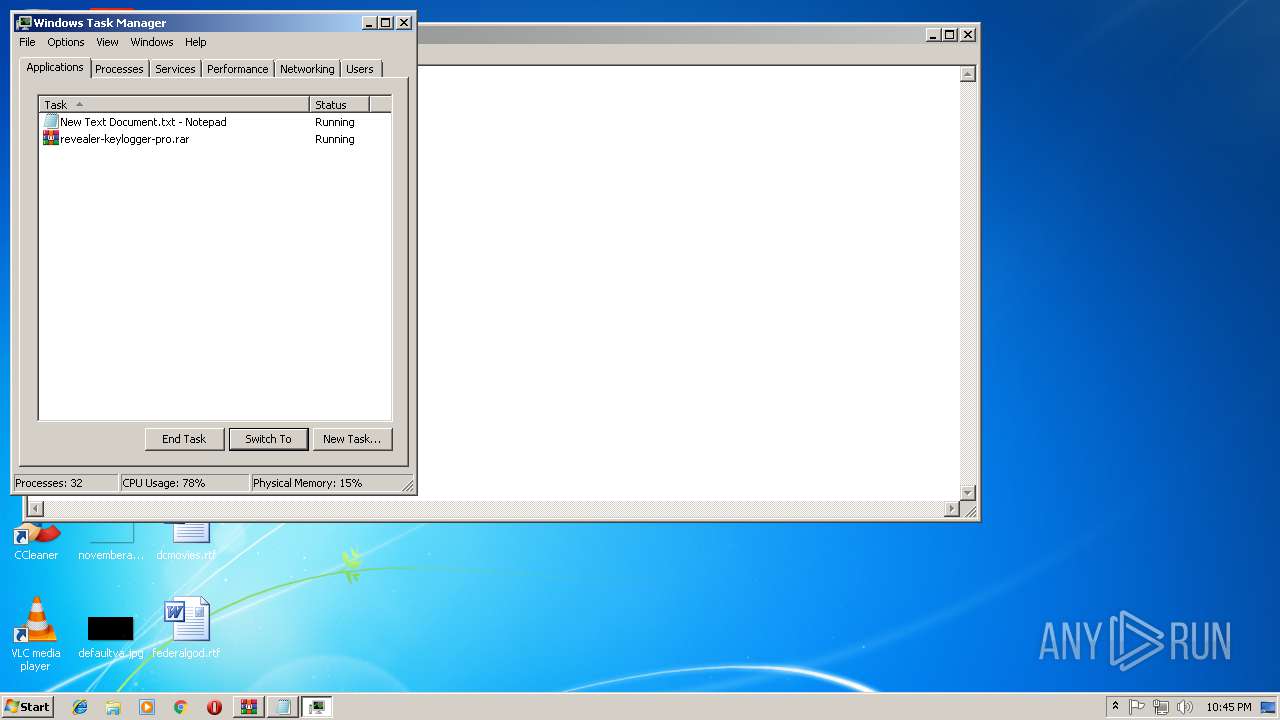Click the New Task... button
Image resolution: width=1280 pixels, height=720 pixels.
tap(352, 439)
